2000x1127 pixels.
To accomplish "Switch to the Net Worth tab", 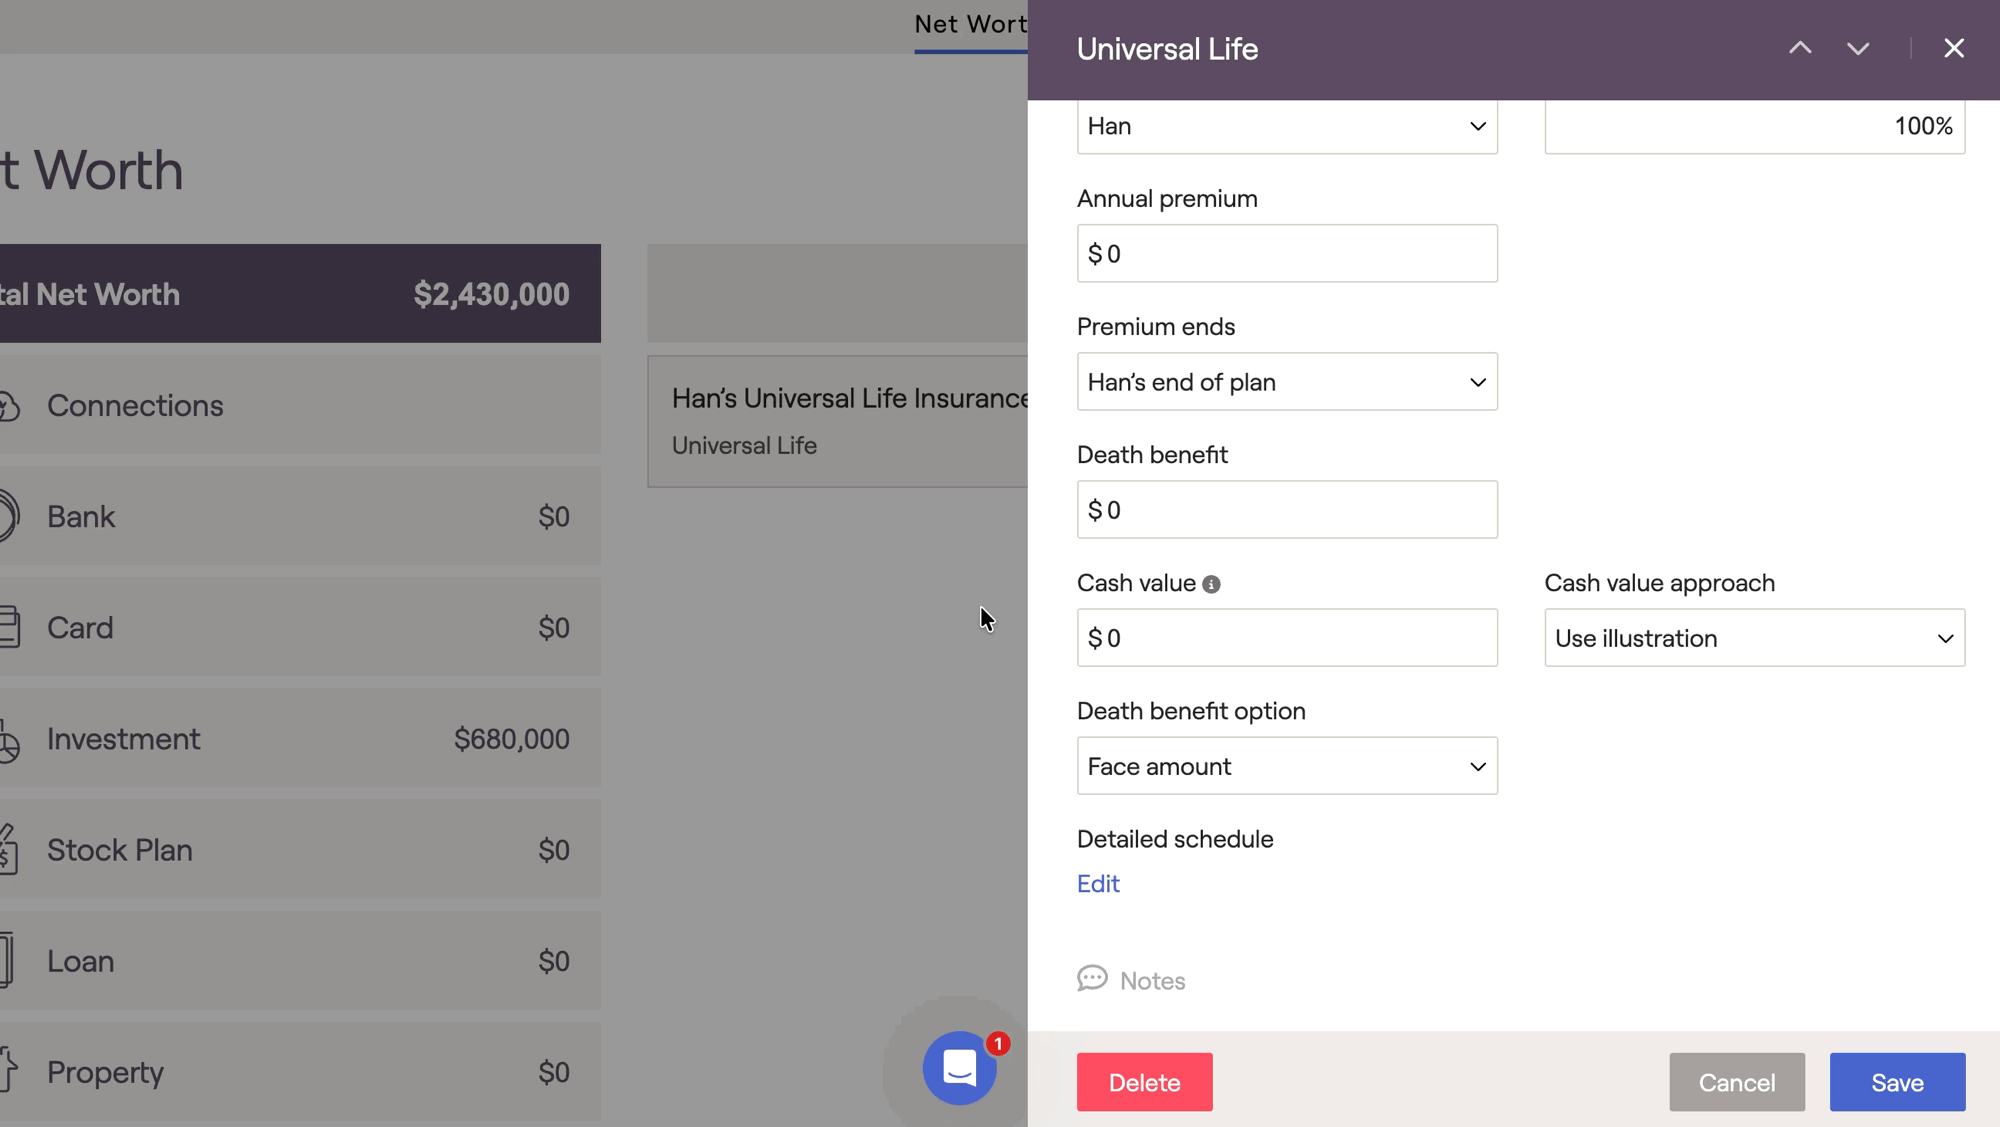I will 969,24.
